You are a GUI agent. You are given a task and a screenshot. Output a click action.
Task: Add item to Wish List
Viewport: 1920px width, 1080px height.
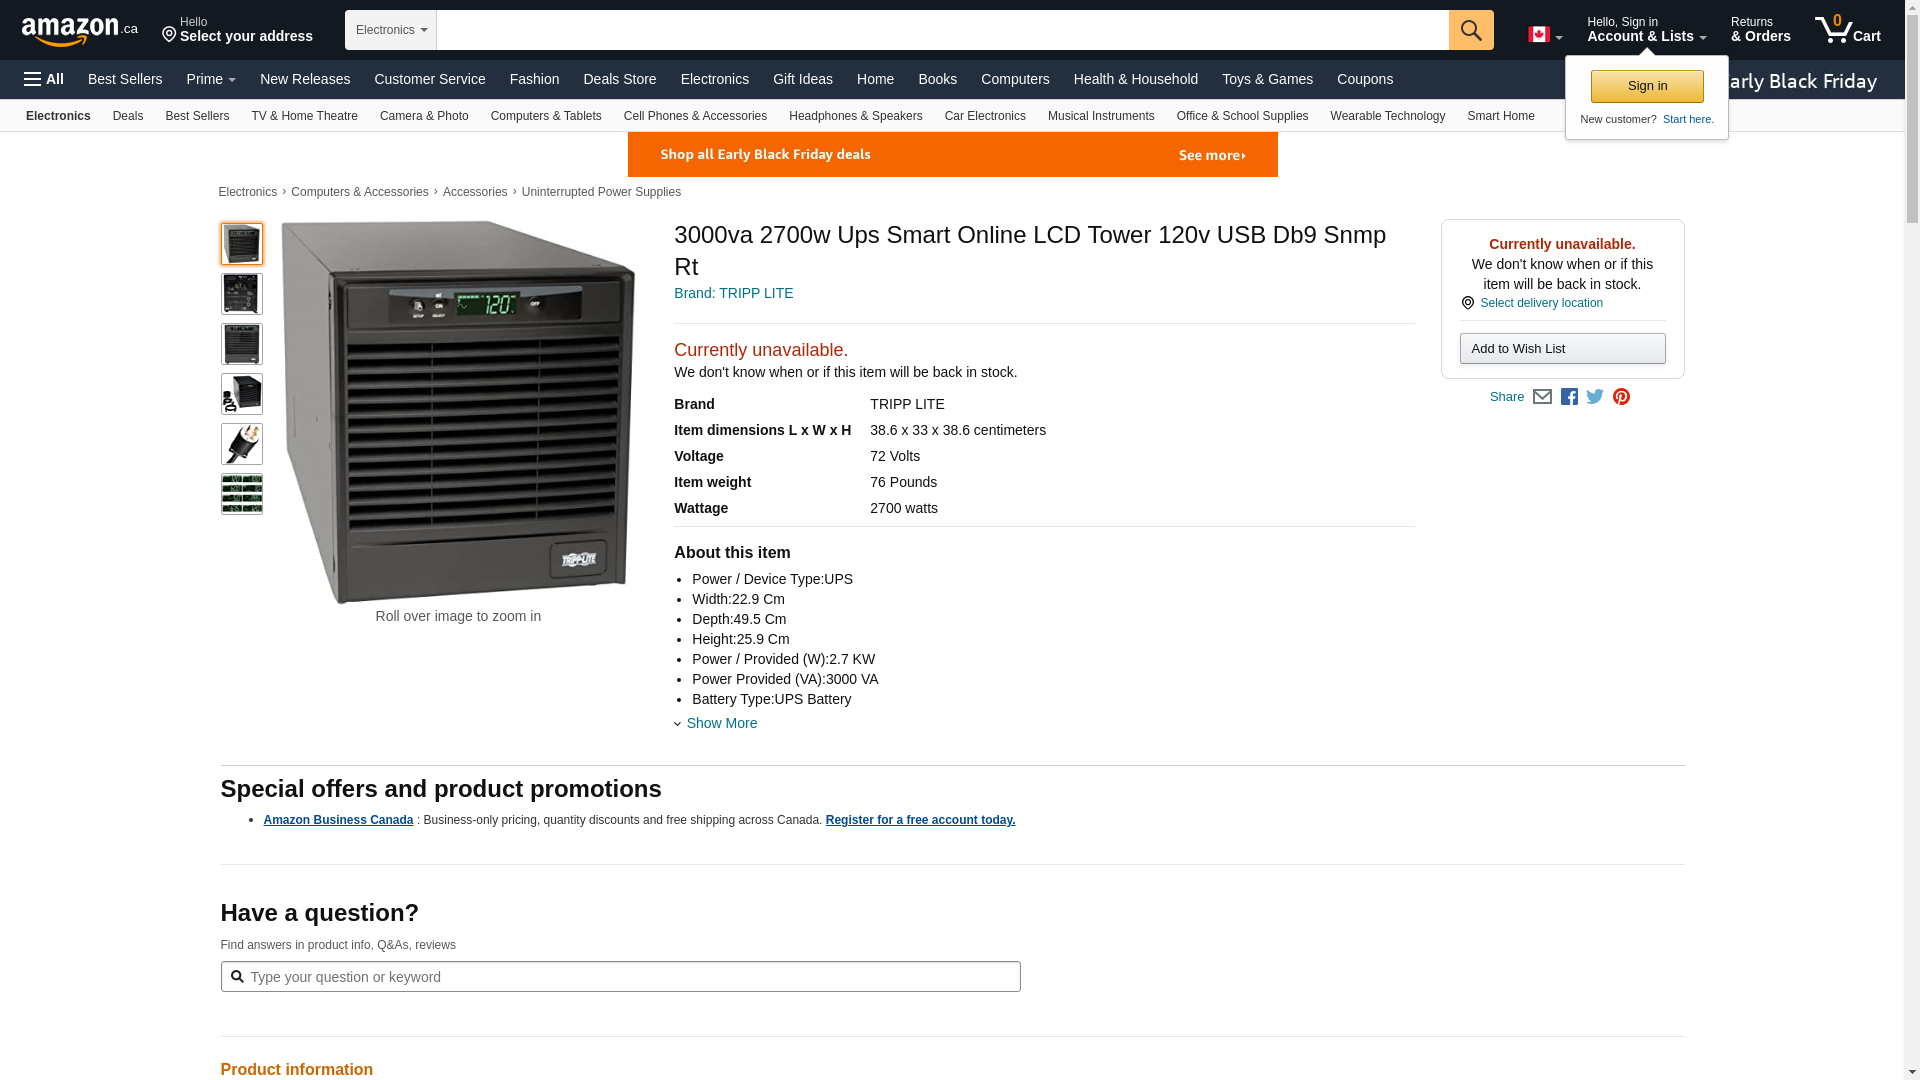(1562, 348)
